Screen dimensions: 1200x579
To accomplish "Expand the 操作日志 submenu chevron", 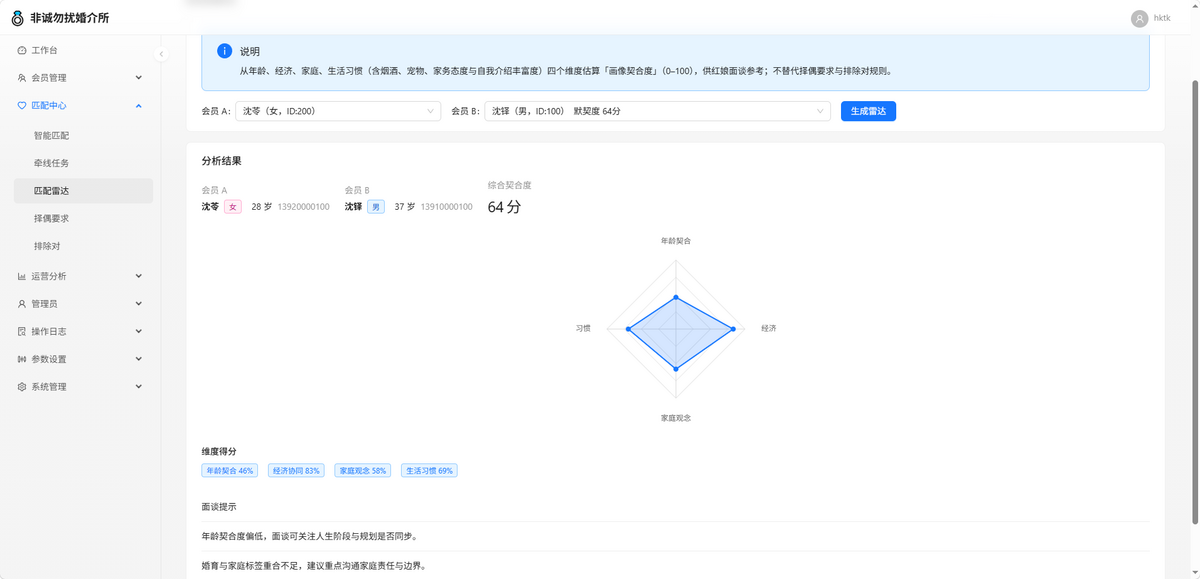I will [x=139, y=331].
